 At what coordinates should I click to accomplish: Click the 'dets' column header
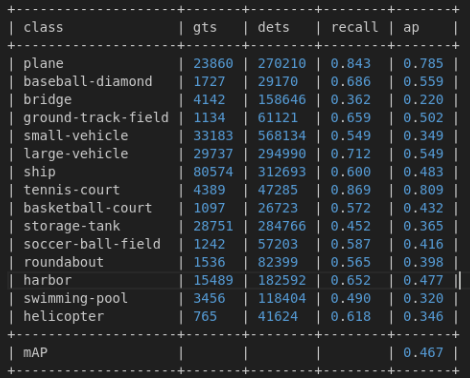click(x=273, y=27)
